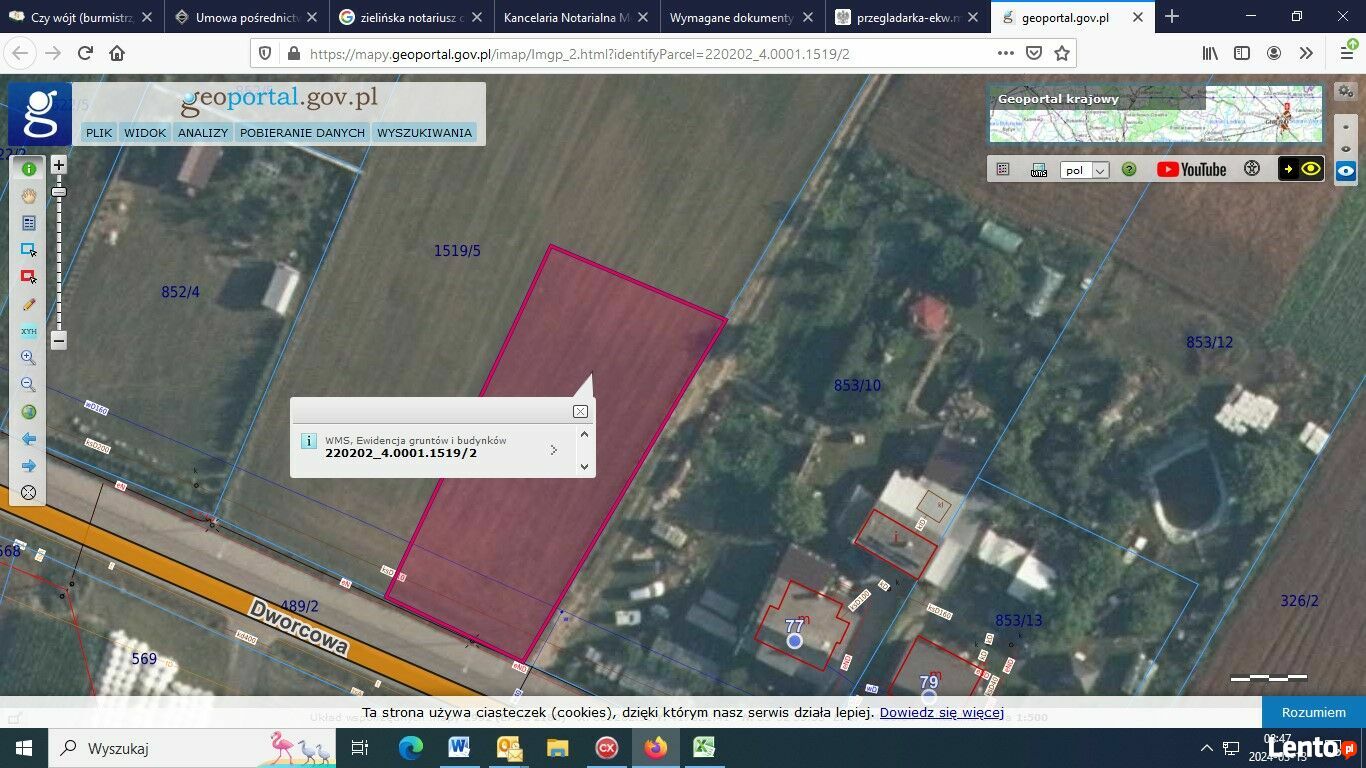Screen dimensions: 1366x768
Task: Click the Rozumiem cookie button
Action: tap(1314, 712)
